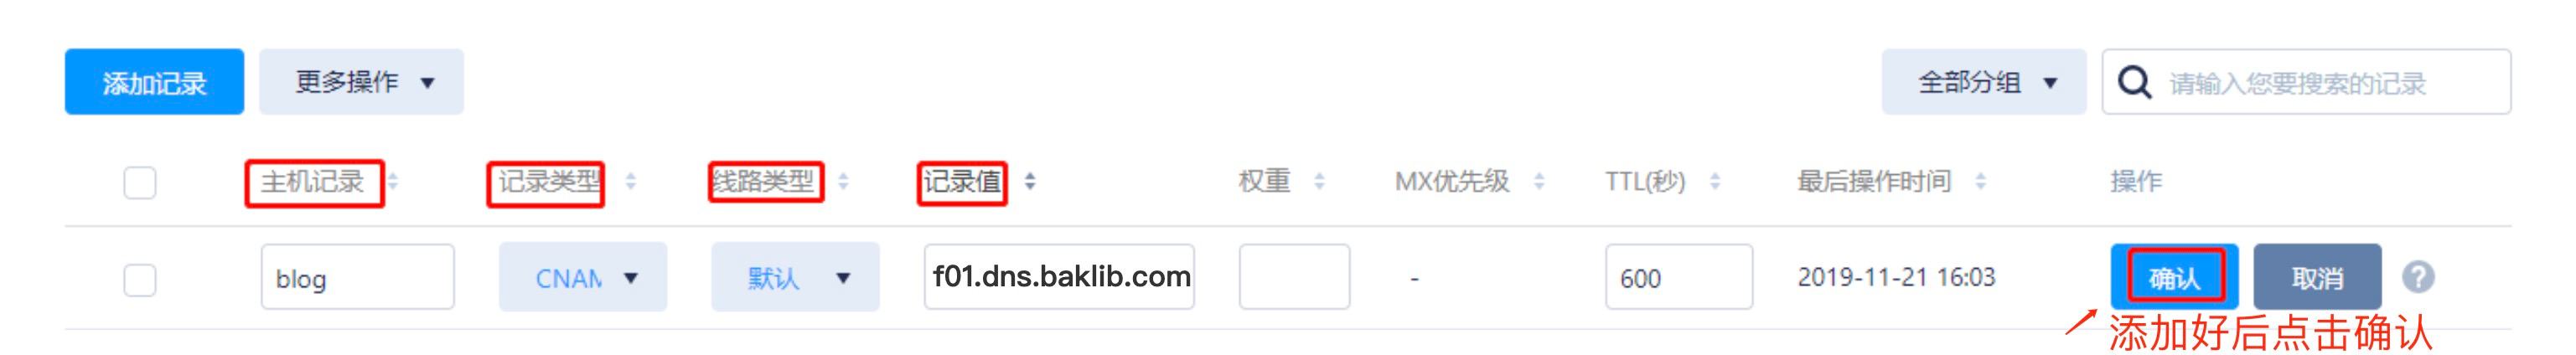The image size is (2576, 355).
Task: Sort by 记录值 column arrows
Action: point(1030,181)
